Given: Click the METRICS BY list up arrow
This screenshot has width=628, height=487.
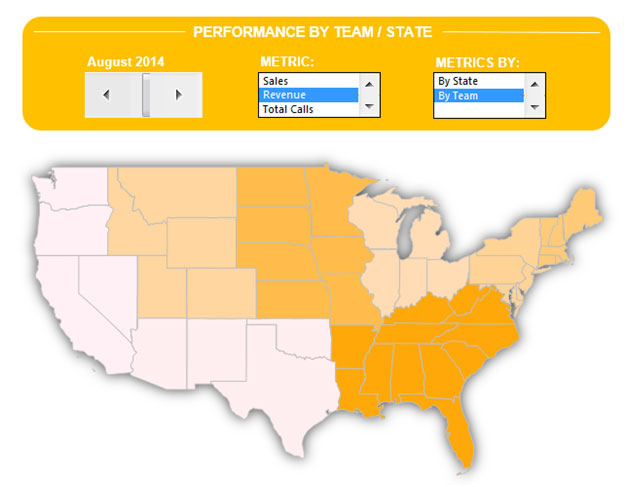Looking at the screenshot, I should 534,85.
